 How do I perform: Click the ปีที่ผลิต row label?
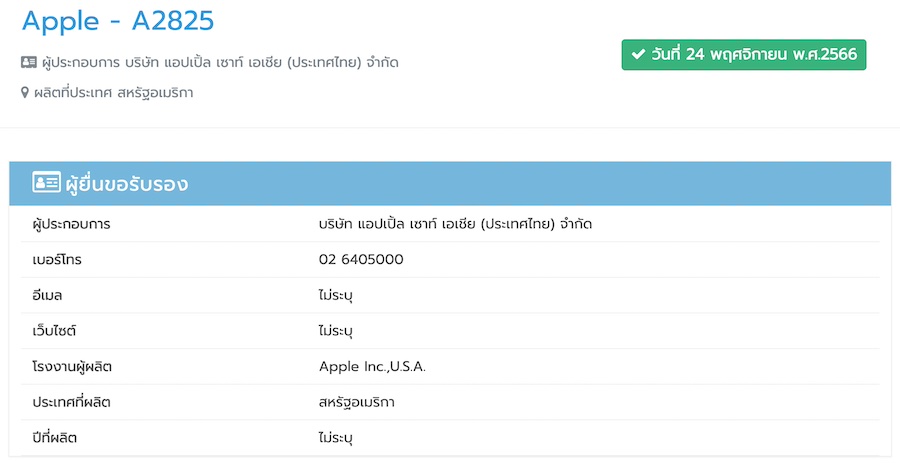54,438
